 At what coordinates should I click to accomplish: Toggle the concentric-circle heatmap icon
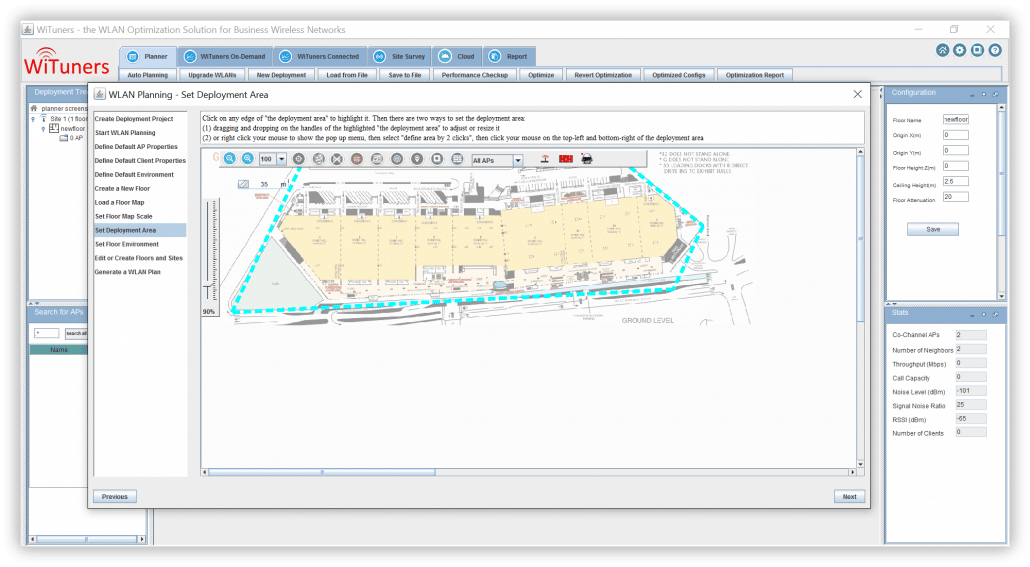(x=397, y=159)
